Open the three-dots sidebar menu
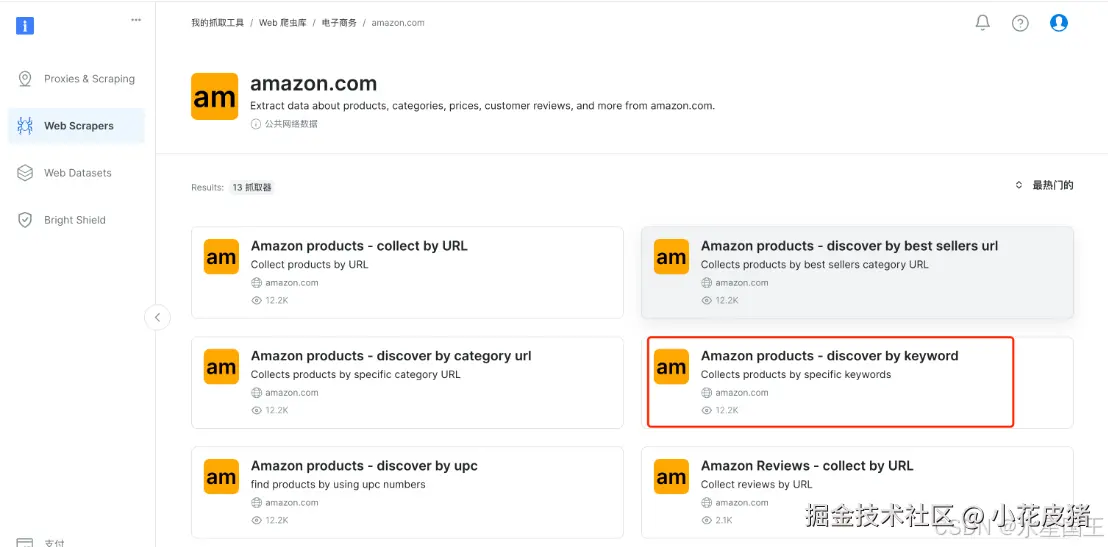 coord(136,19)
